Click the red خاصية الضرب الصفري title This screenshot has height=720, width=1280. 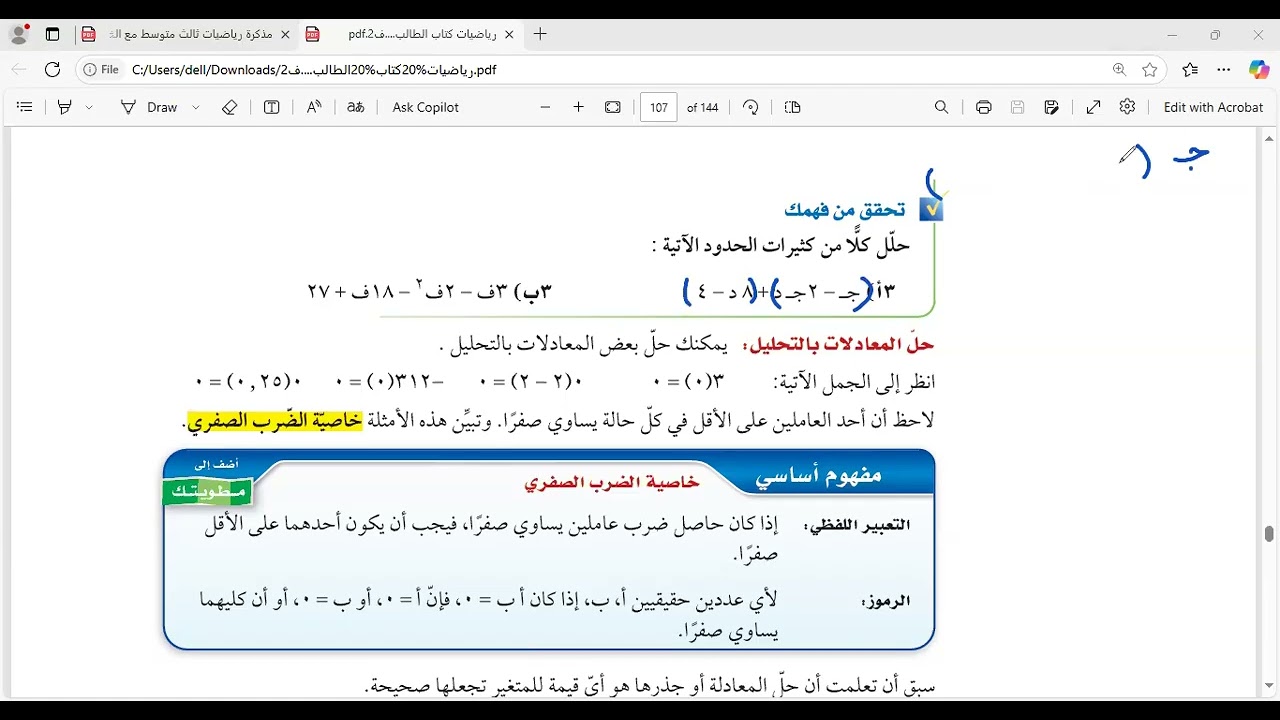click(x=612, y=482)
